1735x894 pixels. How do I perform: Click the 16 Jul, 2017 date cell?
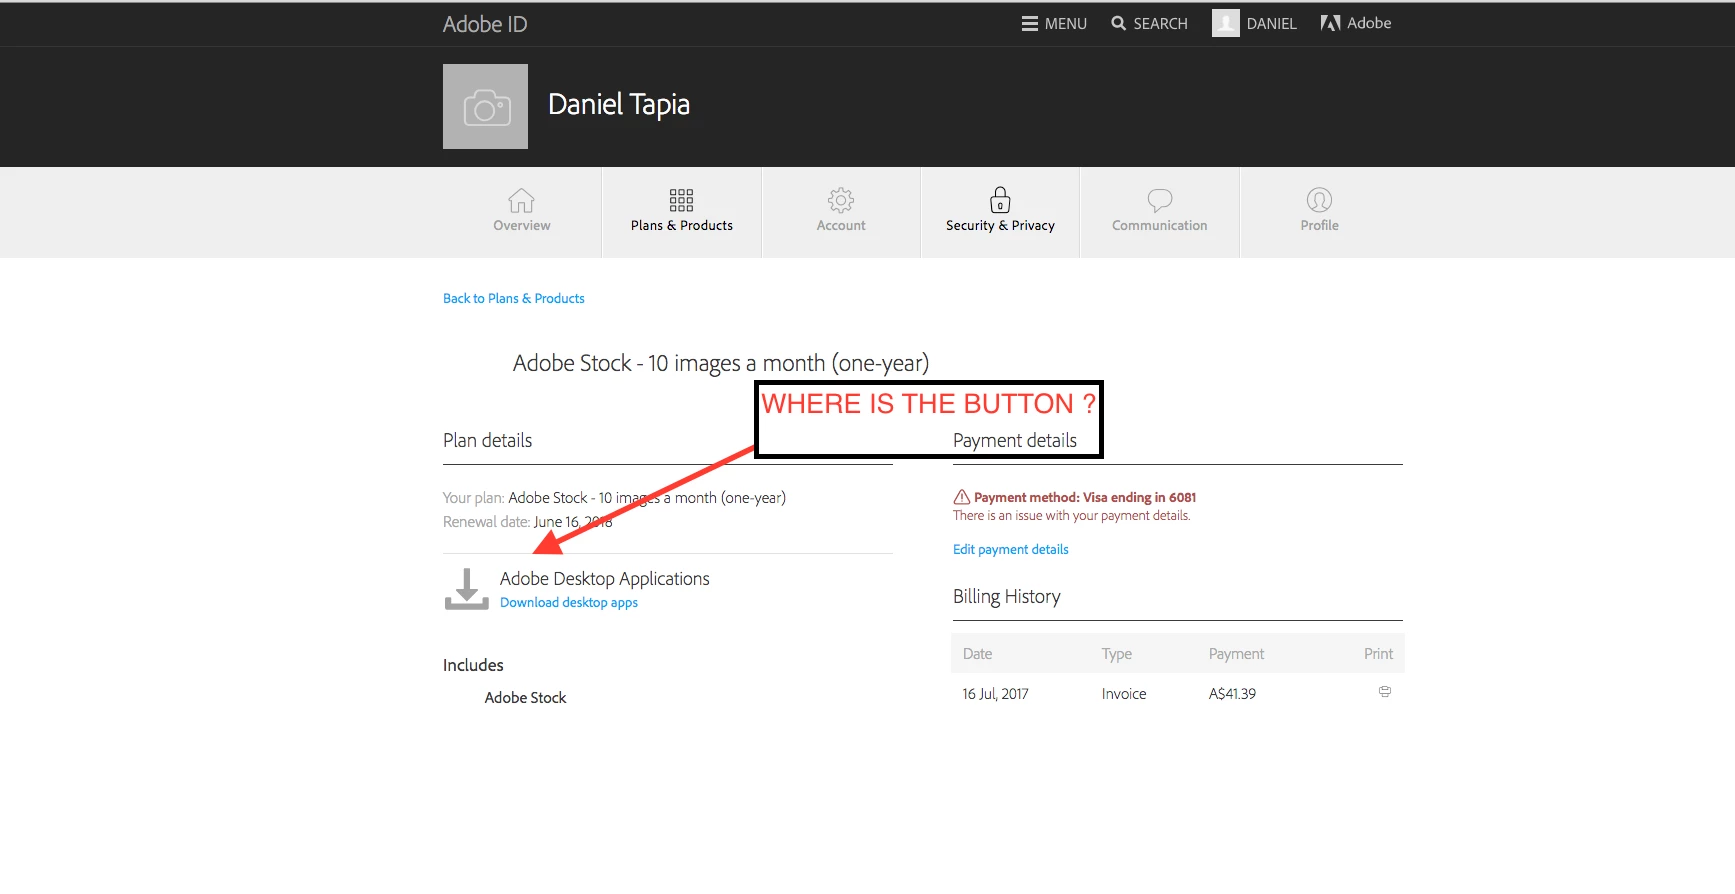[995, 693]
